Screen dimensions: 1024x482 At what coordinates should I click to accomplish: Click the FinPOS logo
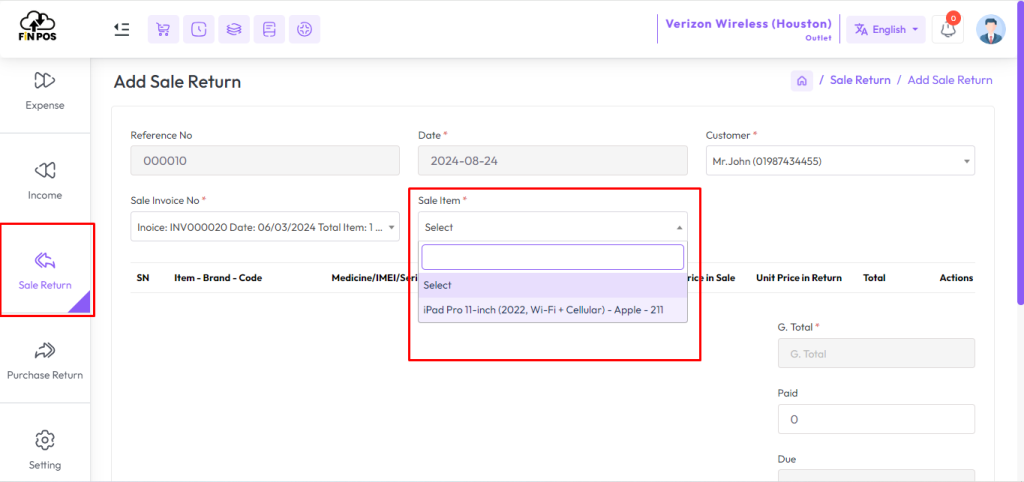coord(37,27)
